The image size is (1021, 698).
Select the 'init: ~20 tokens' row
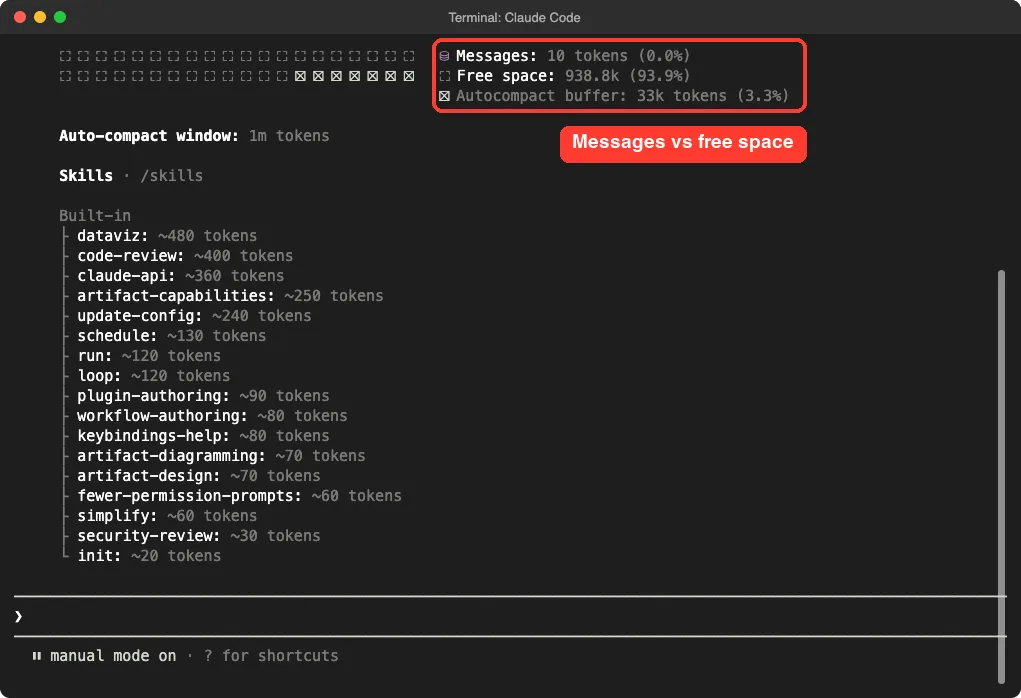(148, 556)
